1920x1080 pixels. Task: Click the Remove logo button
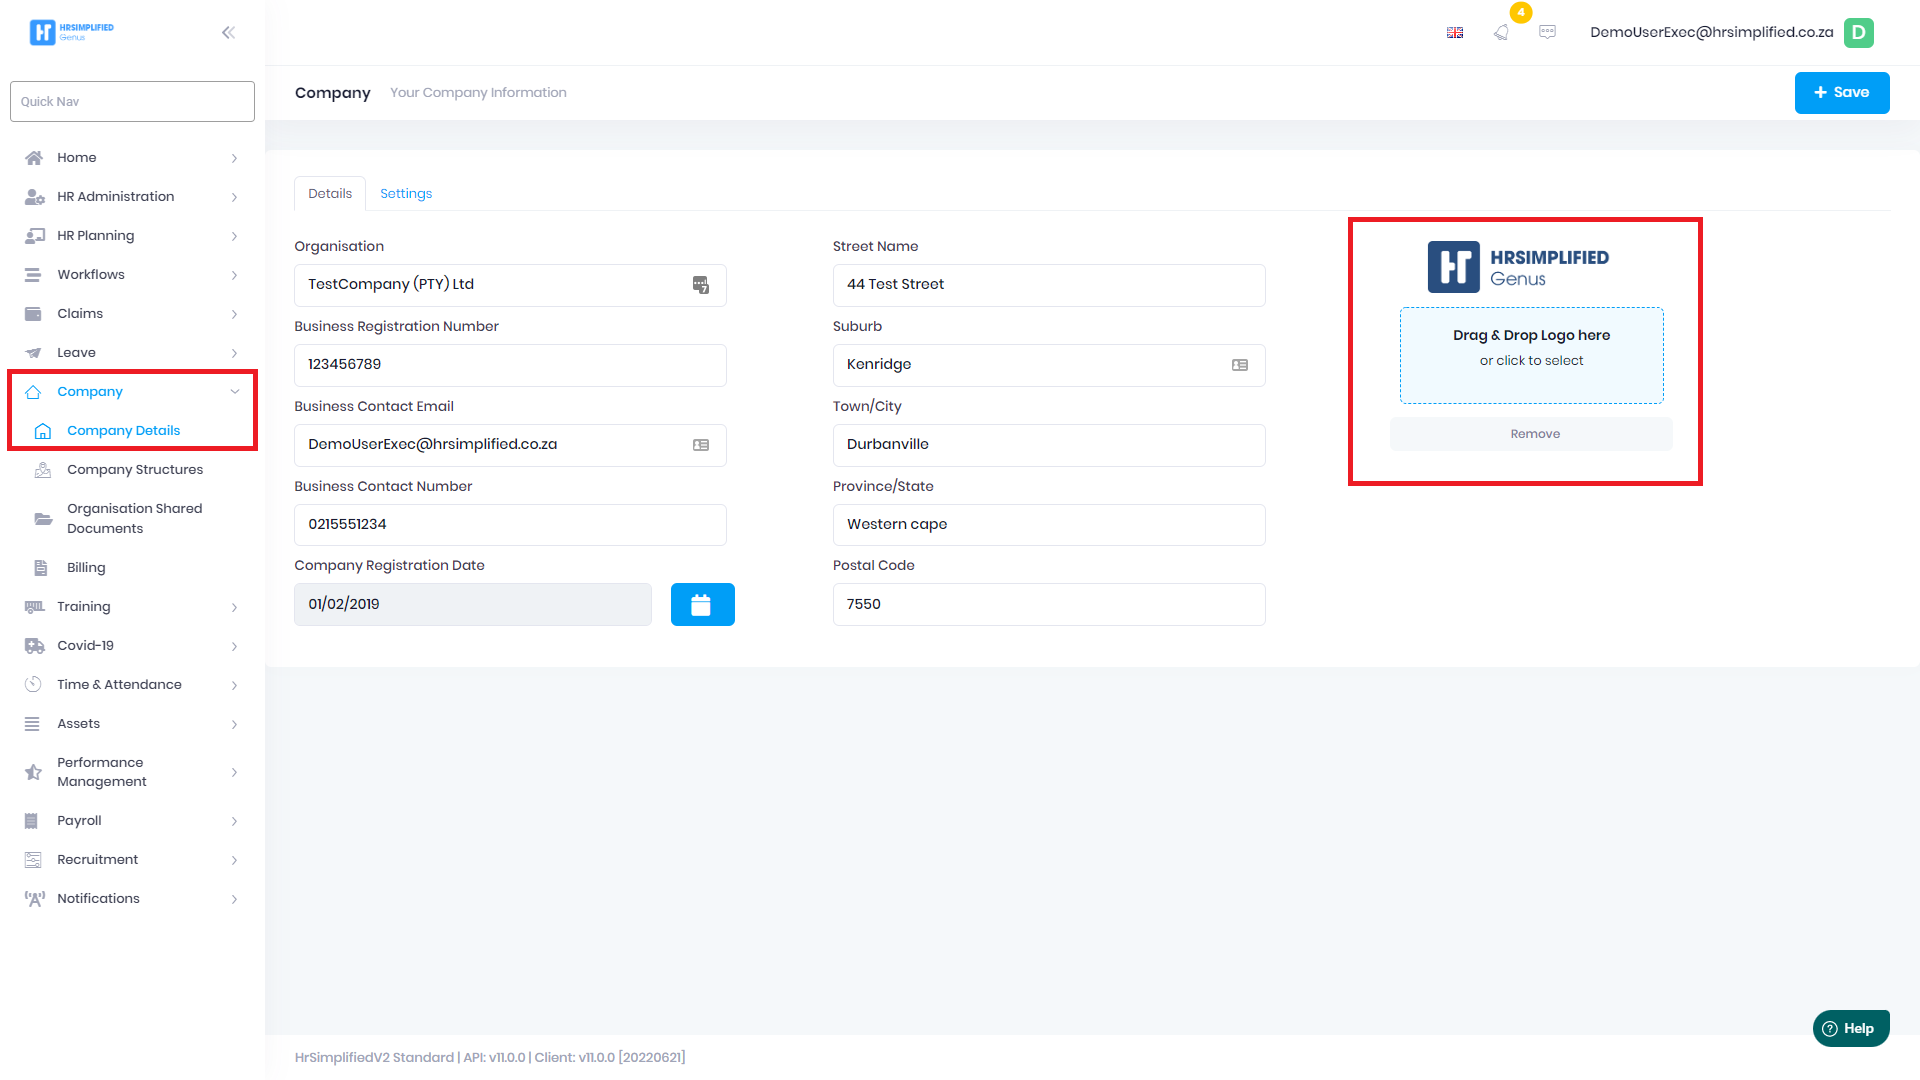[1533, 434]
